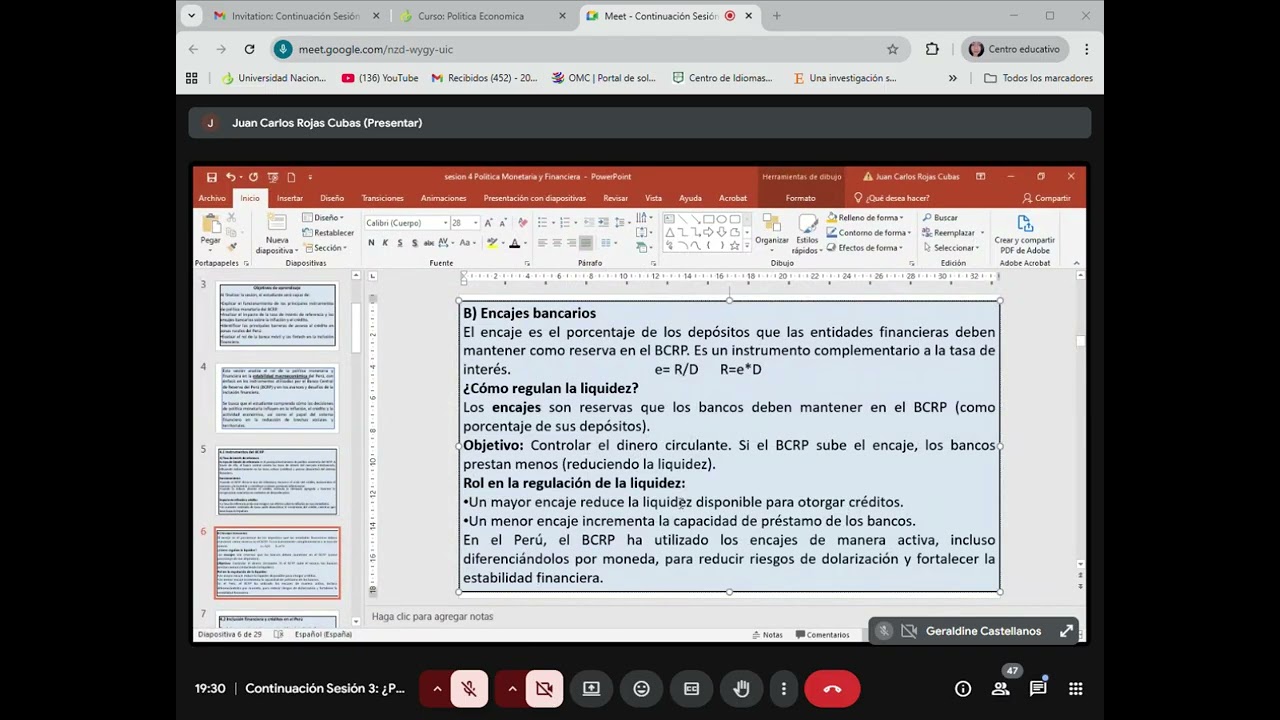Toggle underline S formatting
The height and width of the screenshot is (720, 1280).
click(x=400, y=243)
